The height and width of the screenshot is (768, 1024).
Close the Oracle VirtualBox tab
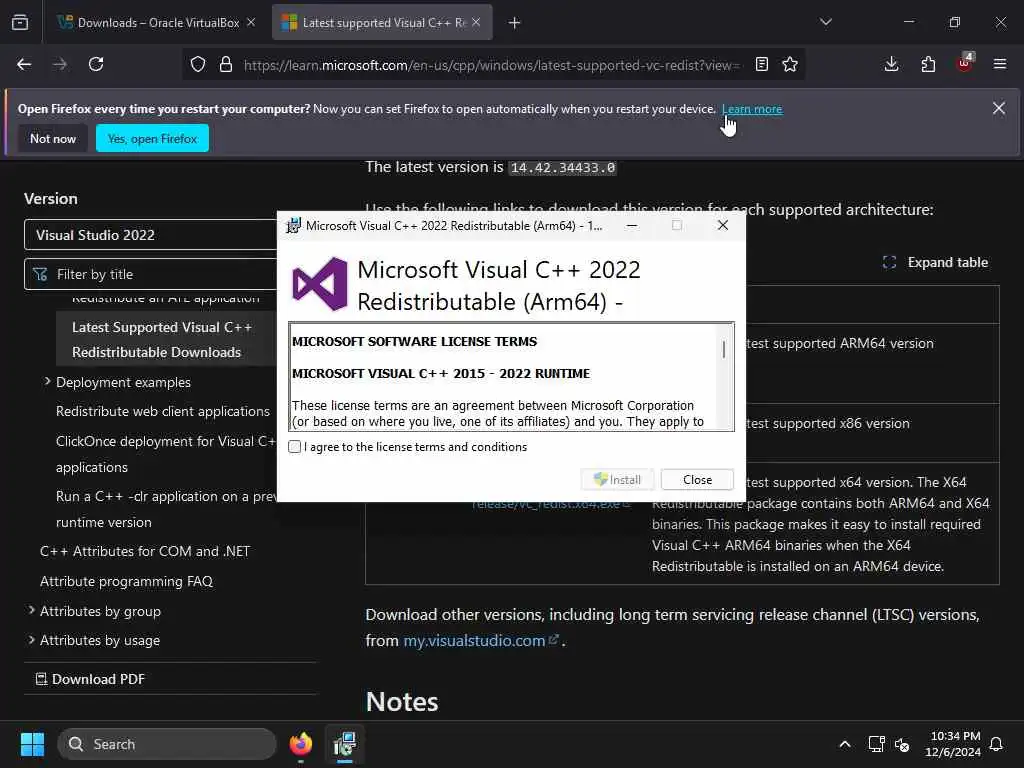pos(251,22)
